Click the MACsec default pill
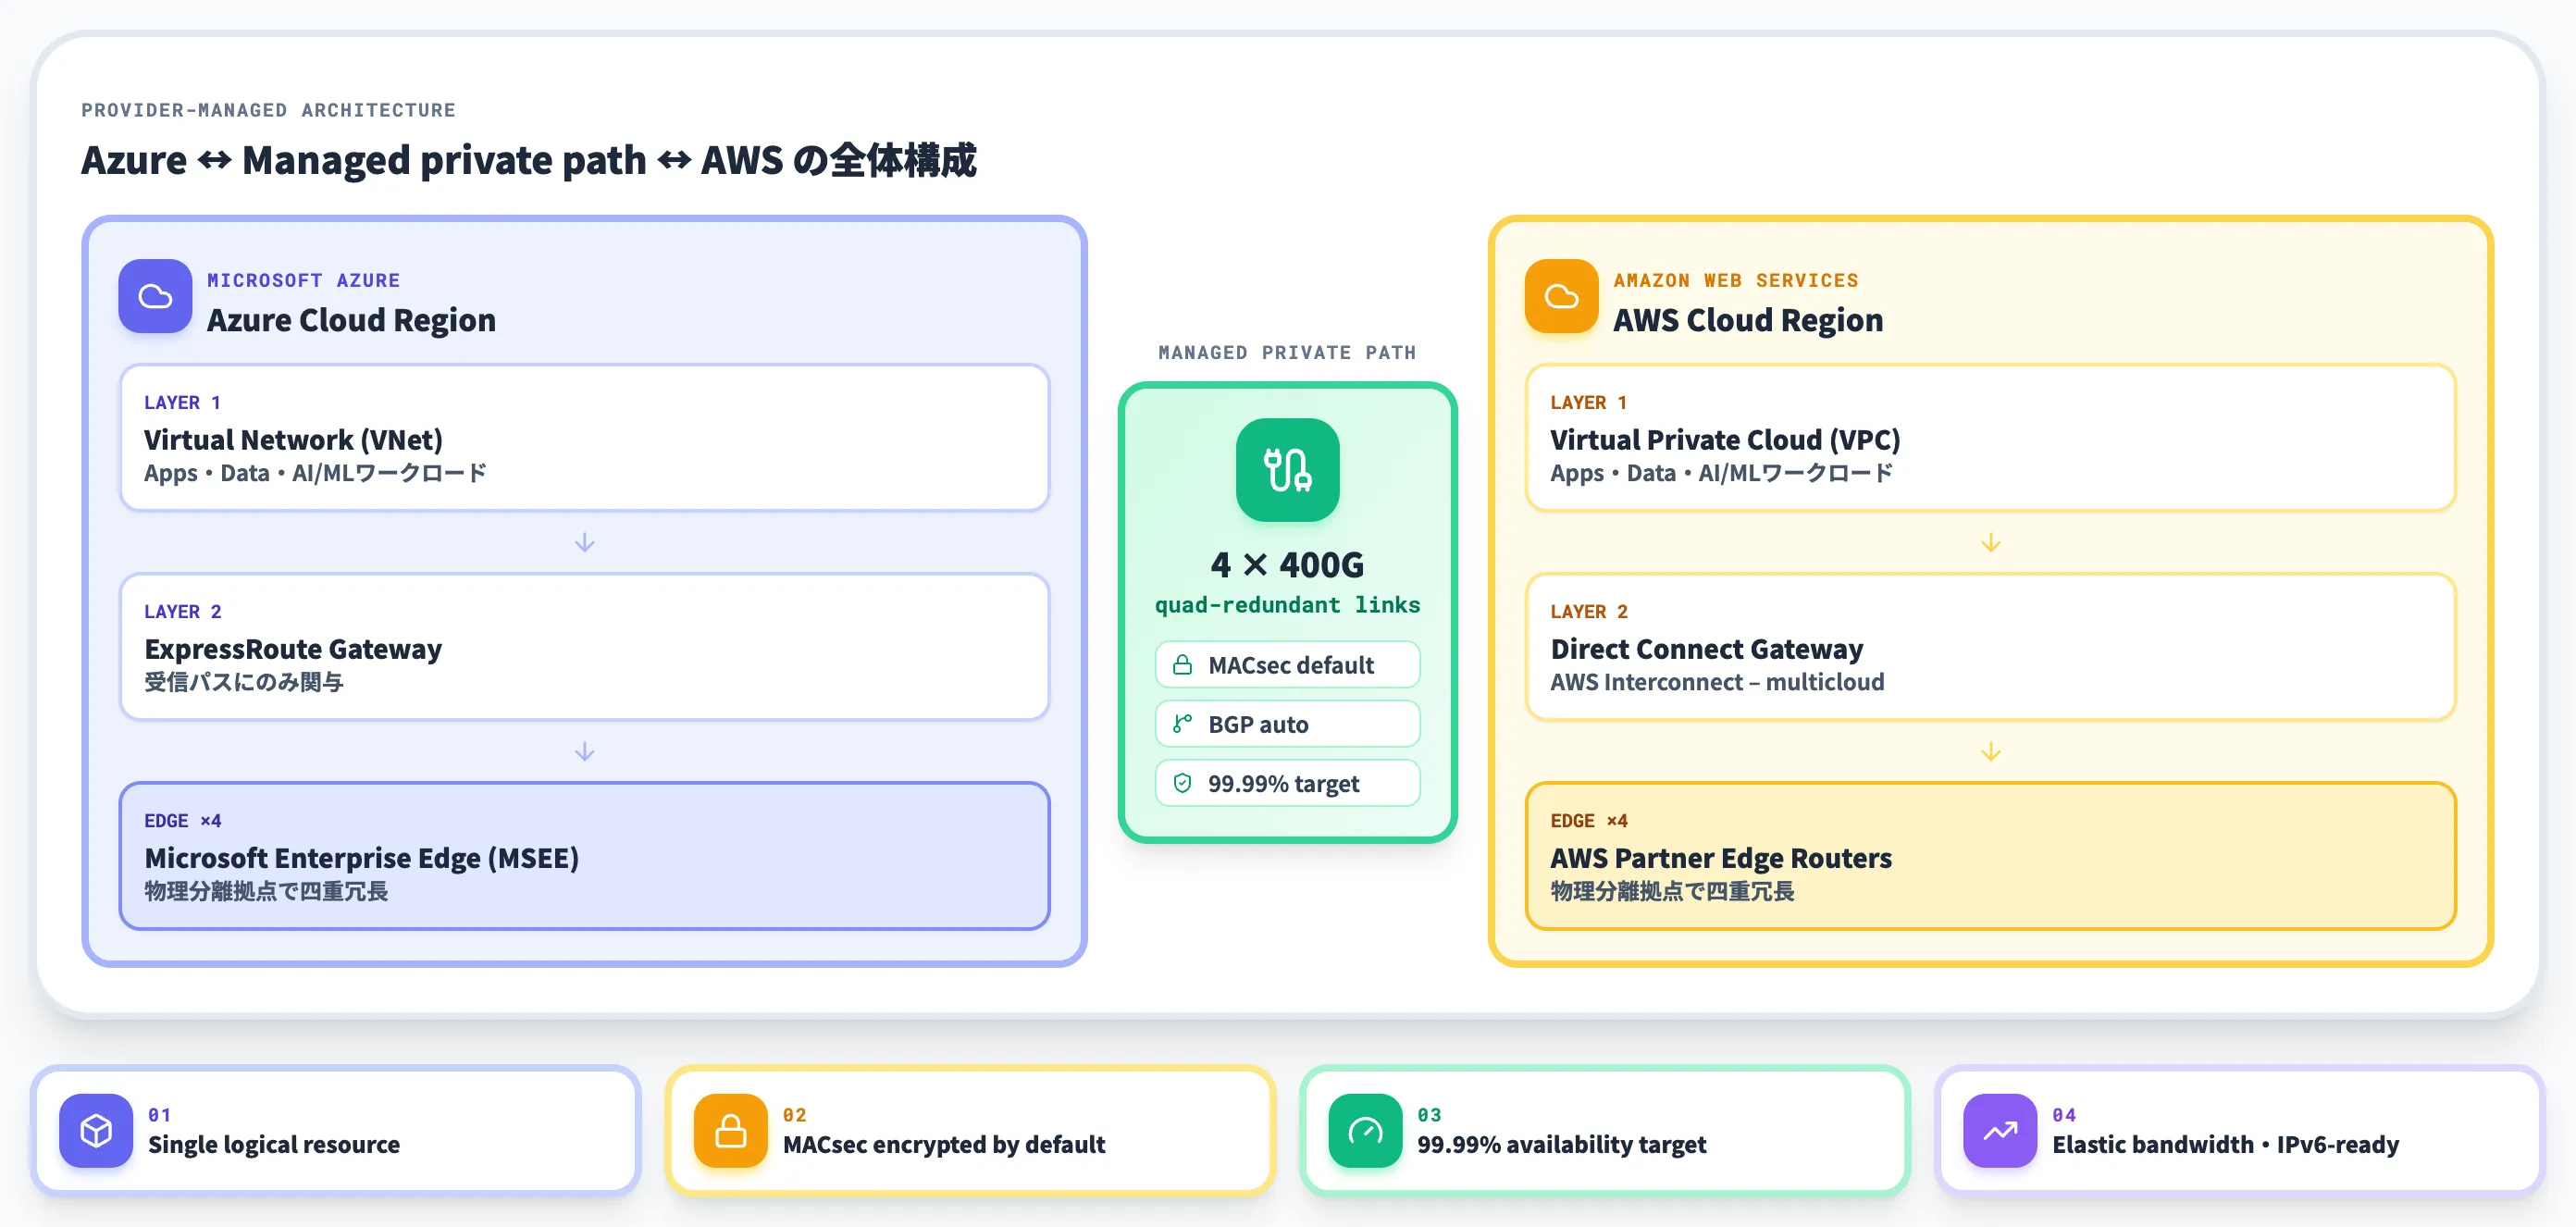Viewport: 2576px width, 1227px height. tap(1287, 665)
